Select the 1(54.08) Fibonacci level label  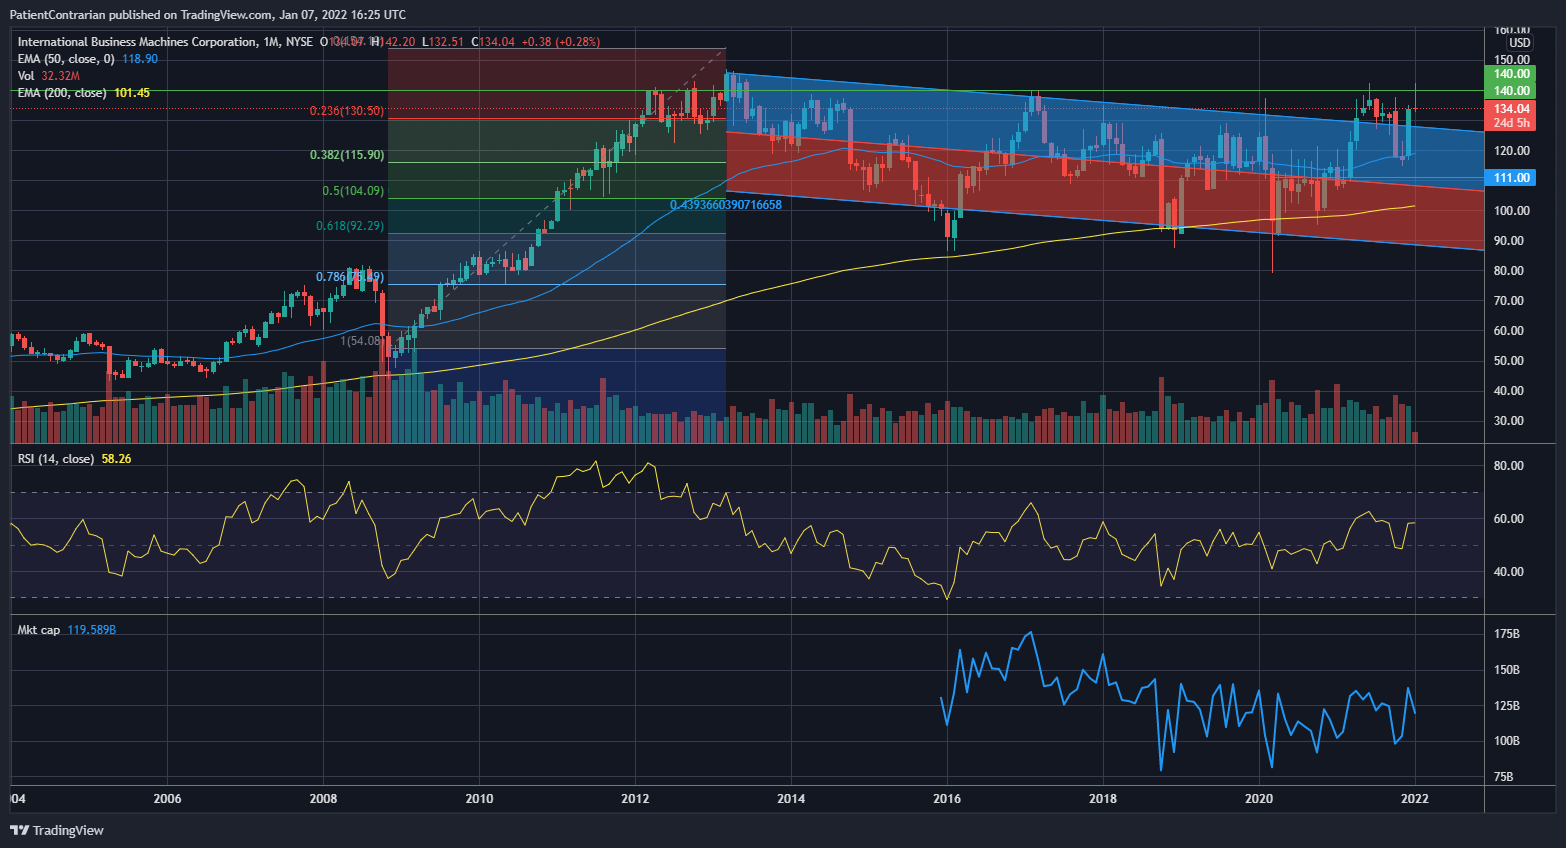[362, 341]
